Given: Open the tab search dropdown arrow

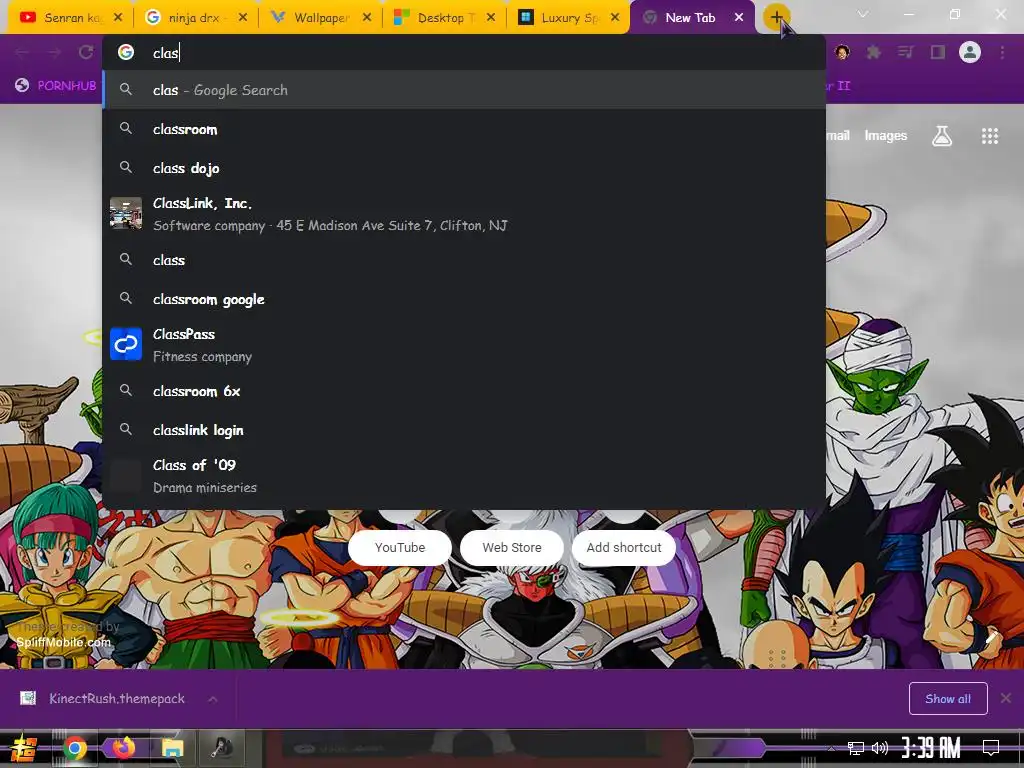Looking at the screenshot, I should click(863, 14).
